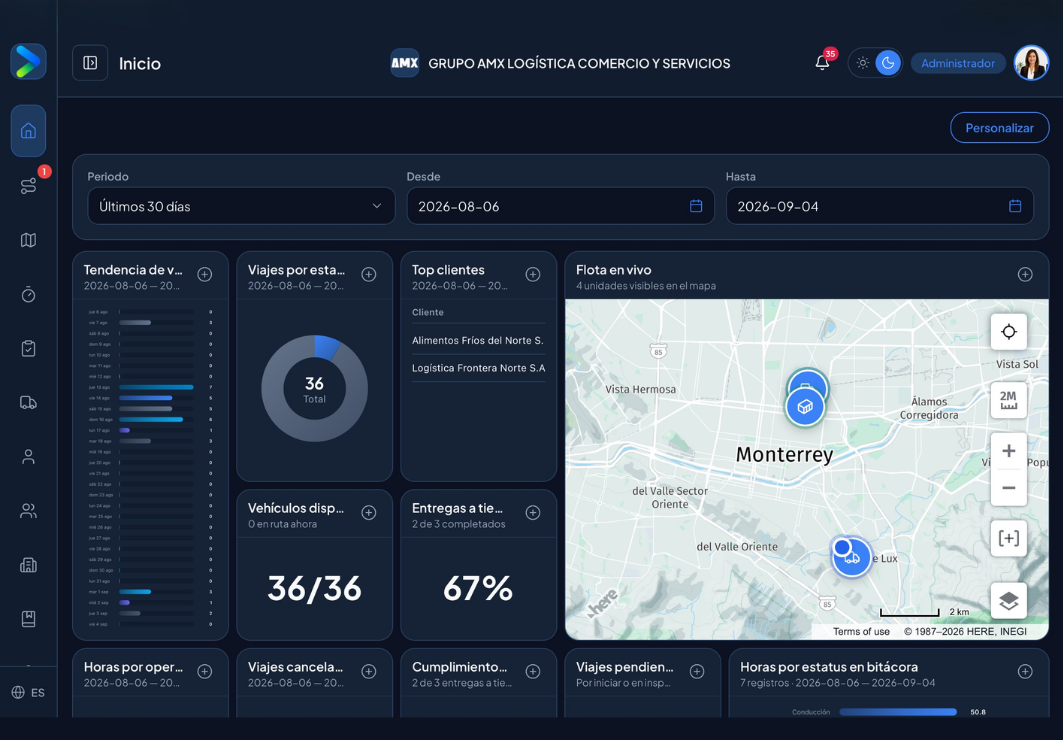This screenshot has height=740, width=1063.
Task: Open the Home dashboard icon in sidebar
Action: 28,131
